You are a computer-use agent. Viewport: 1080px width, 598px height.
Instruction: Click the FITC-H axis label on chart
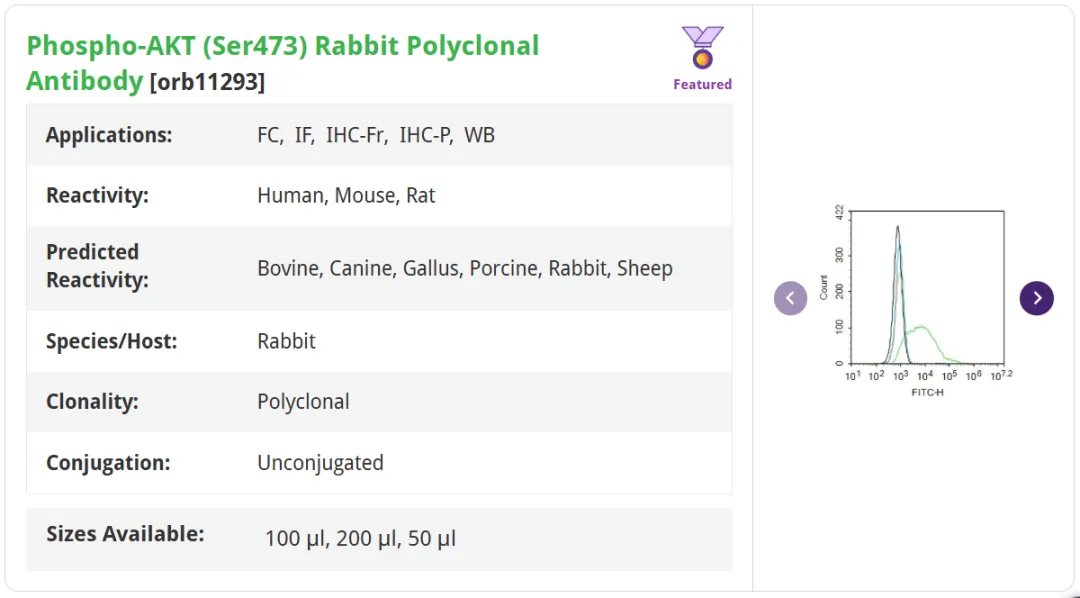[x=927, y=393]
